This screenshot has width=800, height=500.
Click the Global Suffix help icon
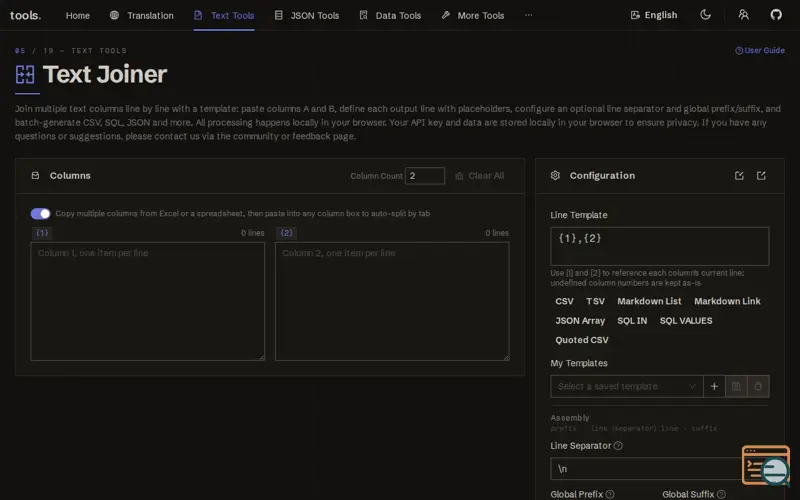[x=721, y=494]
